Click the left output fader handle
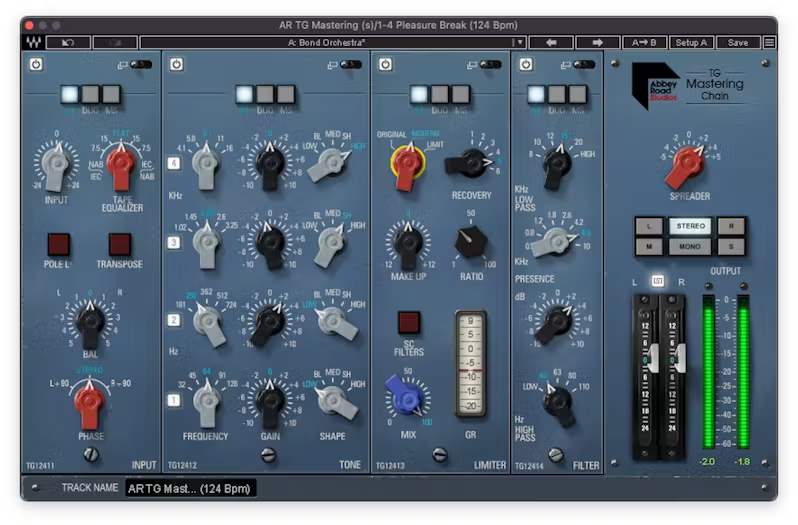Screen dimensions: 798x525 pos(652,358)
